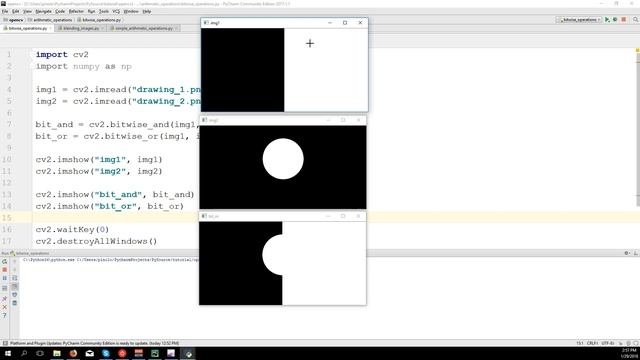The height and width of the screenshot is (360, 640).
Task: Select the opencv breadcrumb in navigation bar
Action: [13, 20]
